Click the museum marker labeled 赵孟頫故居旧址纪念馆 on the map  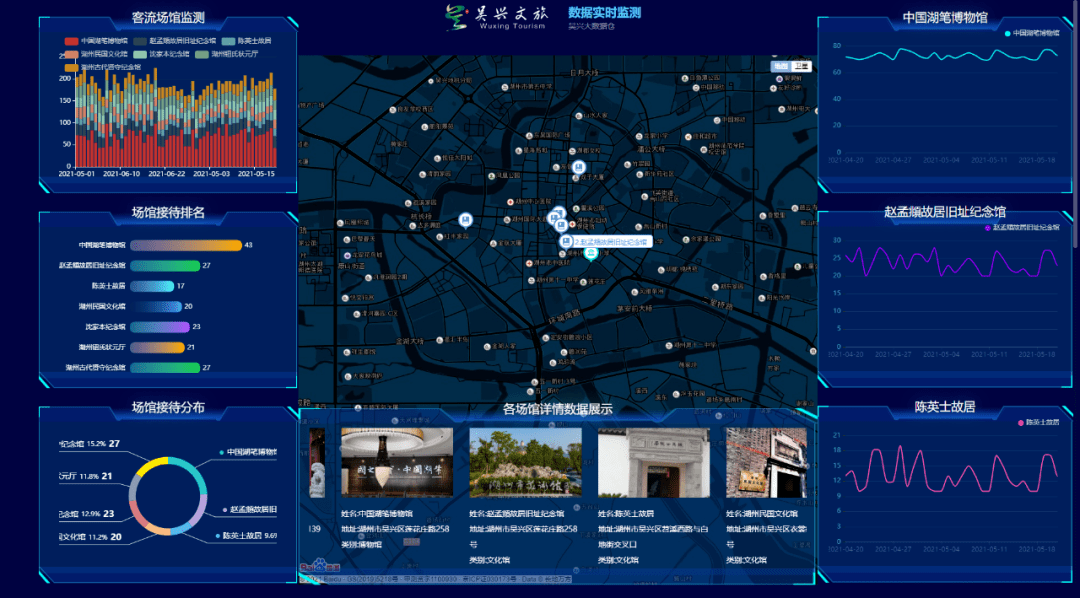click(565, 241)
